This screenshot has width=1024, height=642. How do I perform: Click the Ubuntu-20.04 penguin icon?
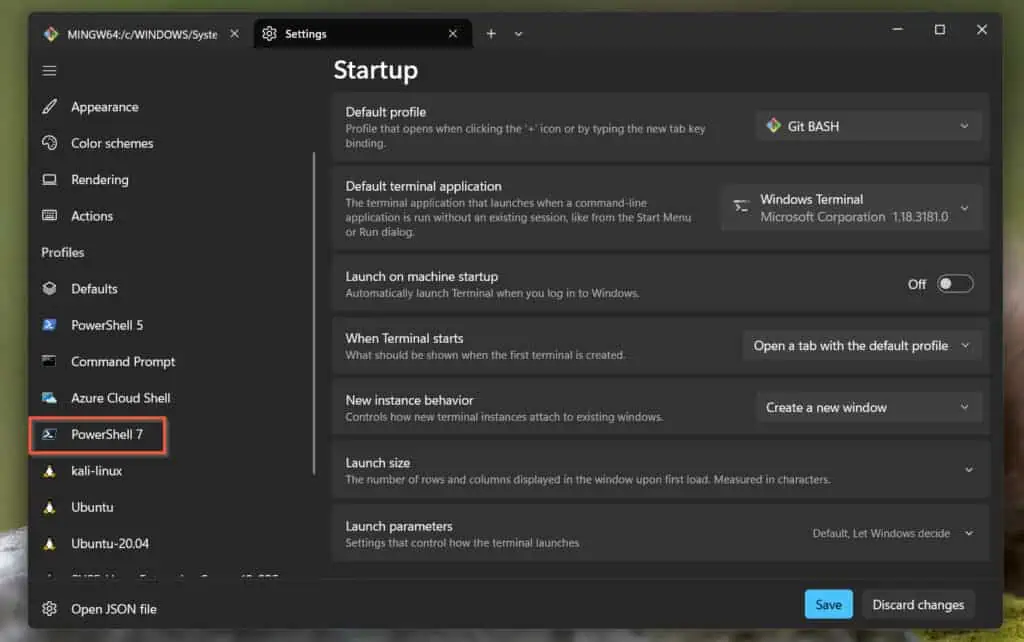coord(50,543)
